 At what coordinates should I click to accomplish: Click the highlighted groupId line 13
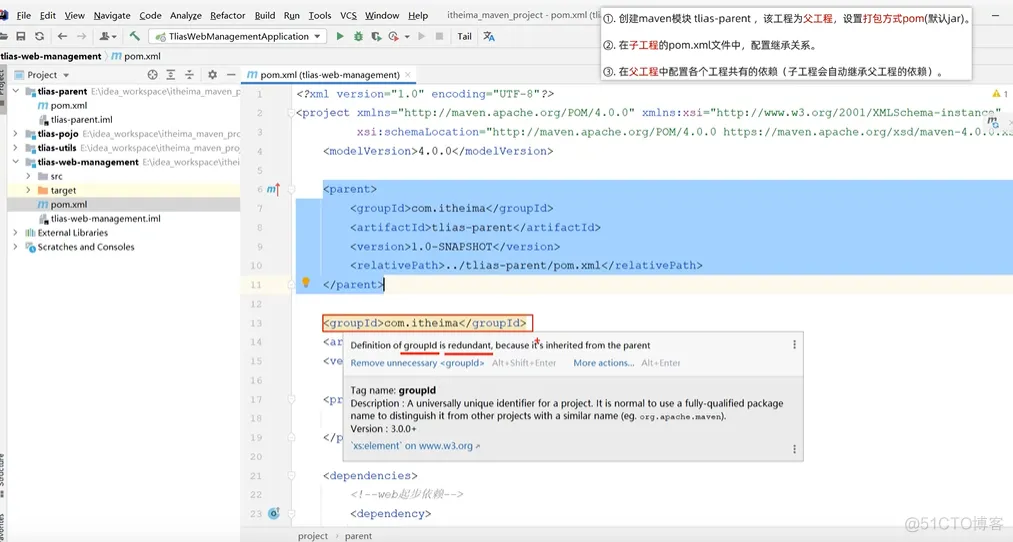point(424,323)
